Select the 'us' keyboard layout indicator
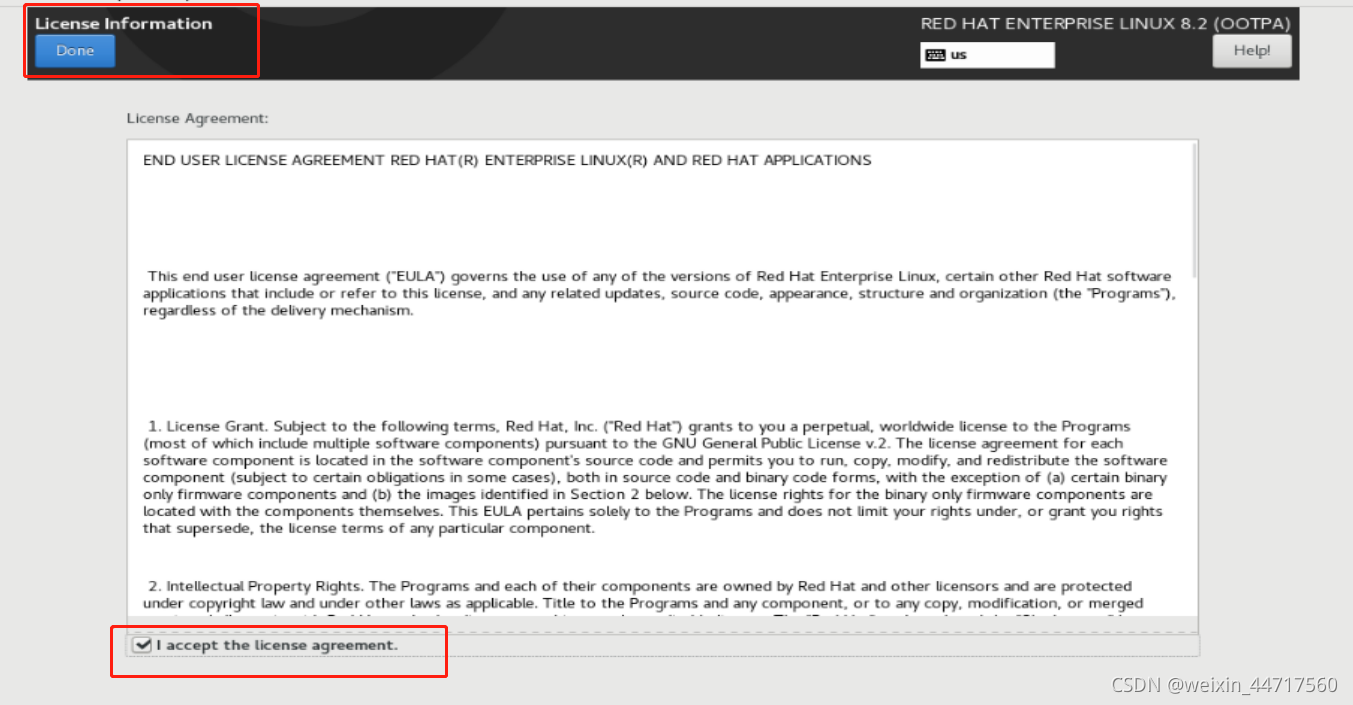Viewport: 1353px width, 705px height. pyautogui.click(x=987, y=55)
